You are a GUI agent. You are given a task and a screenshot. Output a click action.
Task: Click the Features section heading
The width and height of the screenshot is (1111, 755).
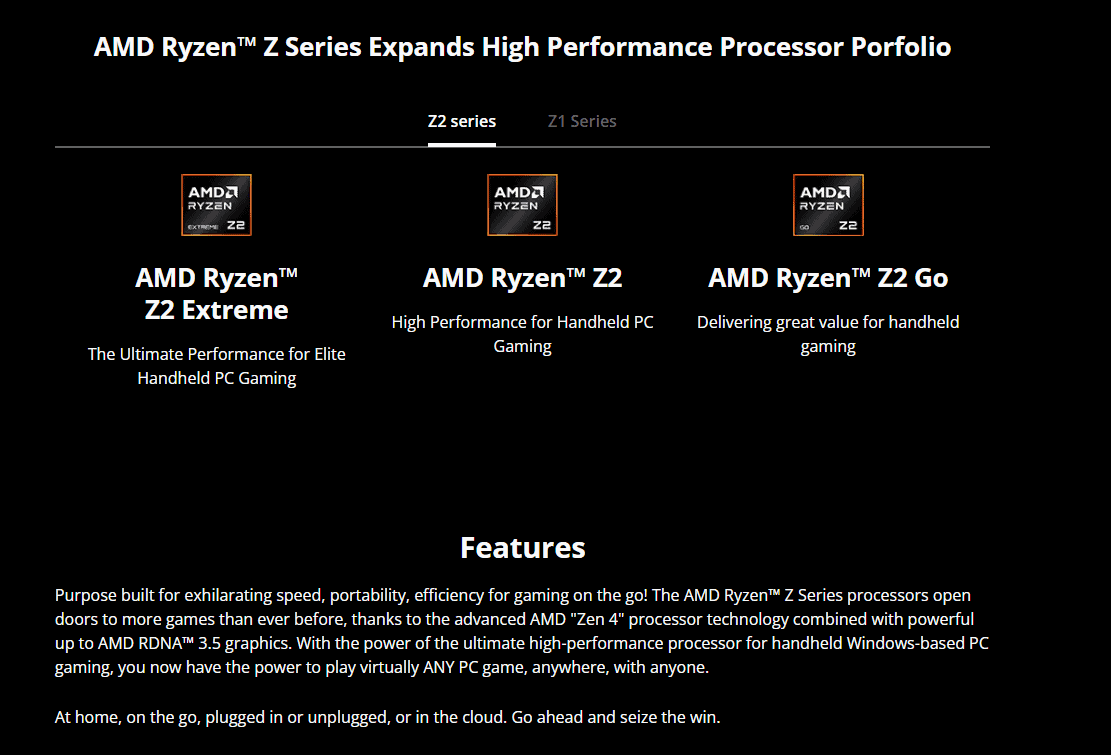coord(522,548)
